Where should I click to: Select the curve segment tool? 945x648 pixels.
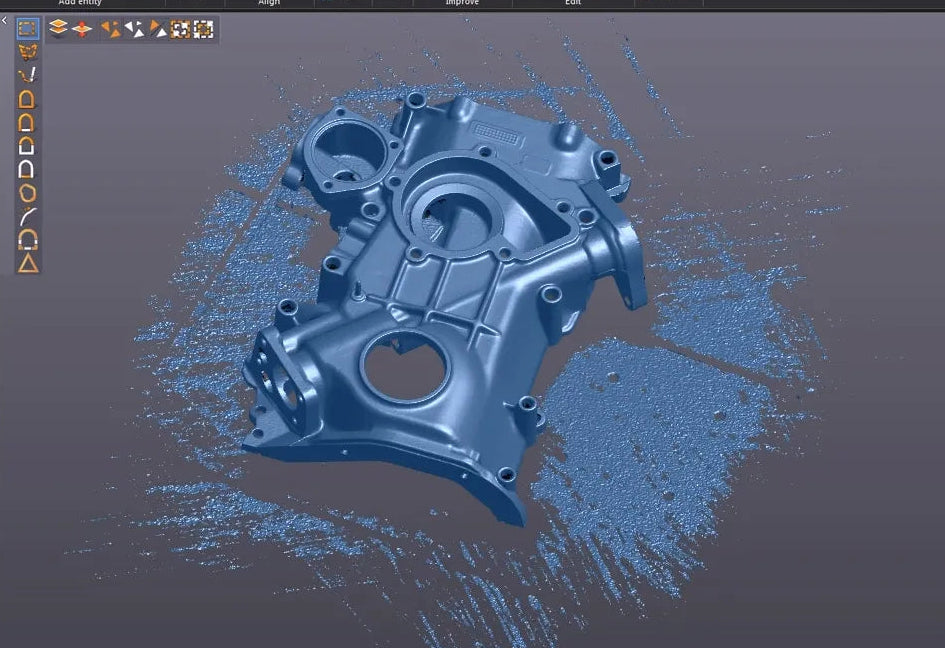28,216
